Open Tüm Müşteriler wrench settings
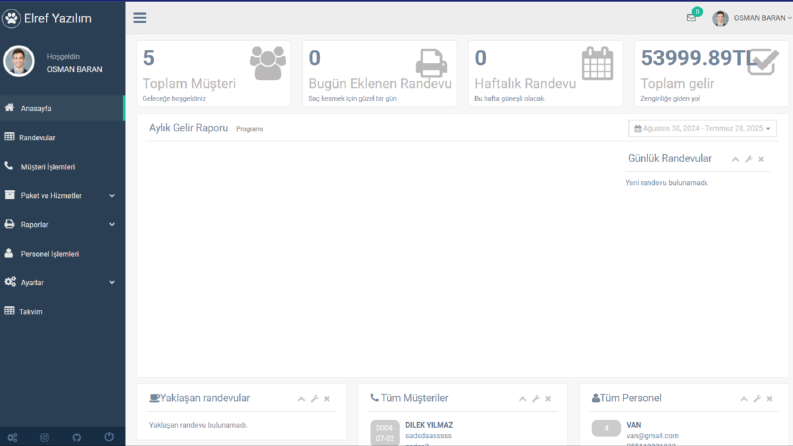Viewport: 793px width, 446px height. (x=536, y=399)
